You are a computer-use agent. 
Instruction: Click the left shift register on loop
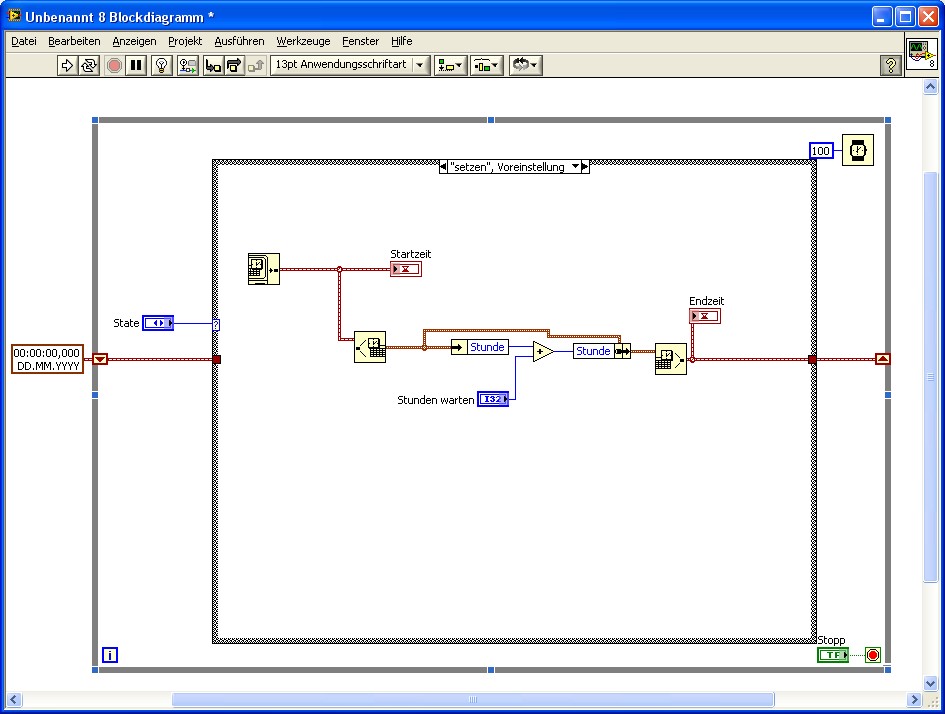100,359
